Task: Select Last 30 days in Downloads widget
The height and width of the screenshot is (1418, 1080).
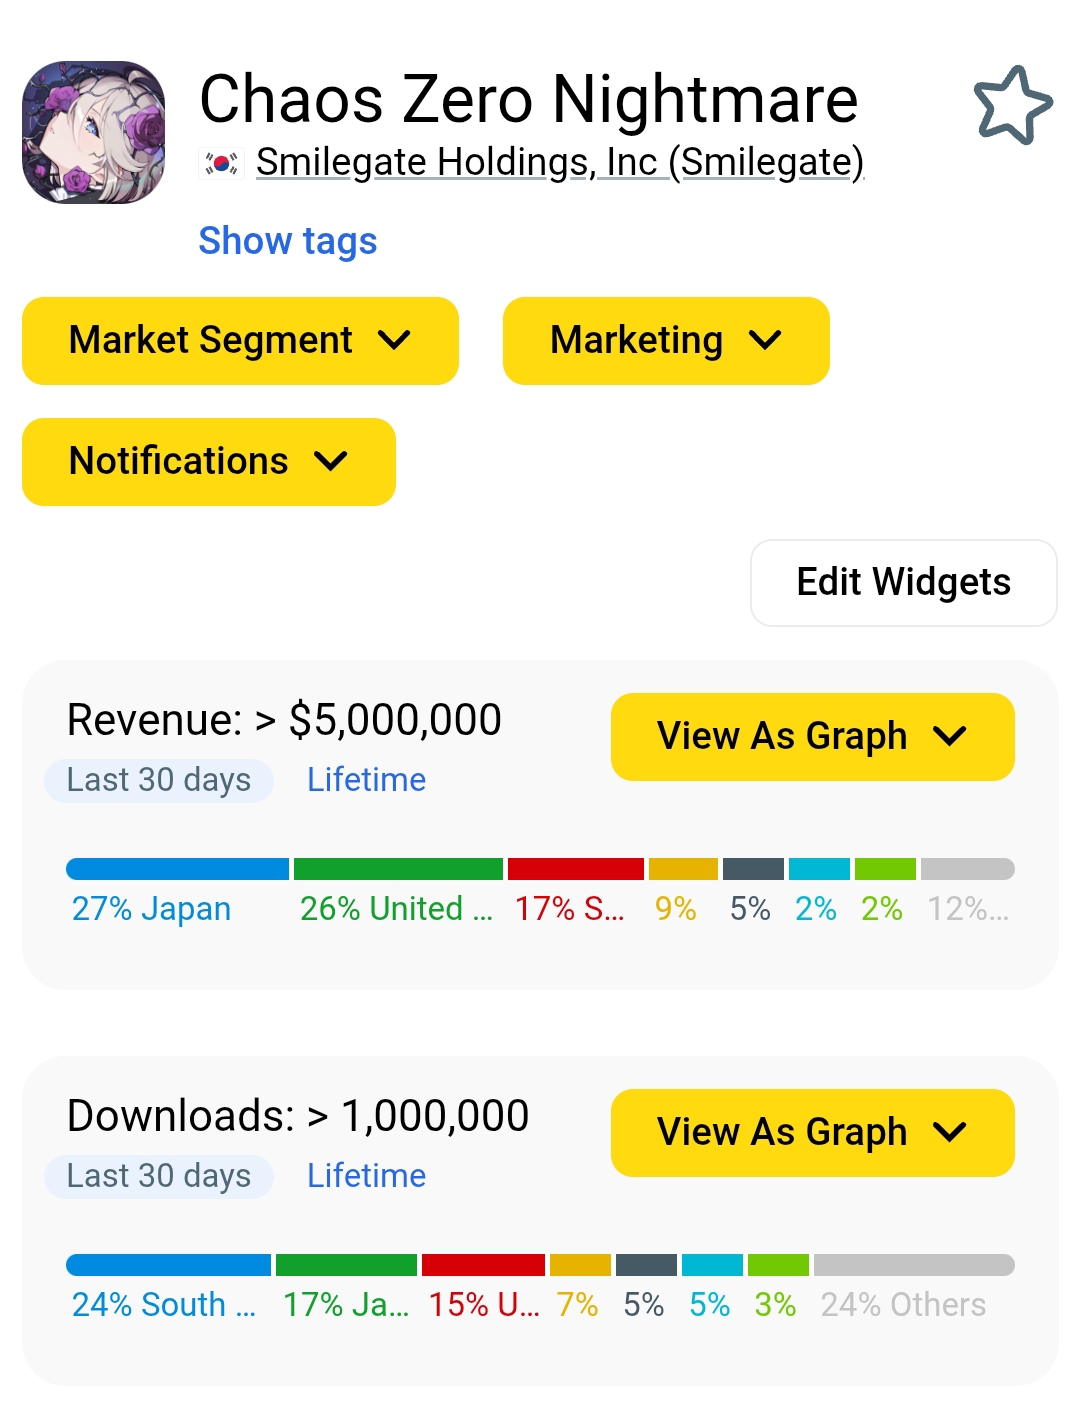Action: point(159,1176)
